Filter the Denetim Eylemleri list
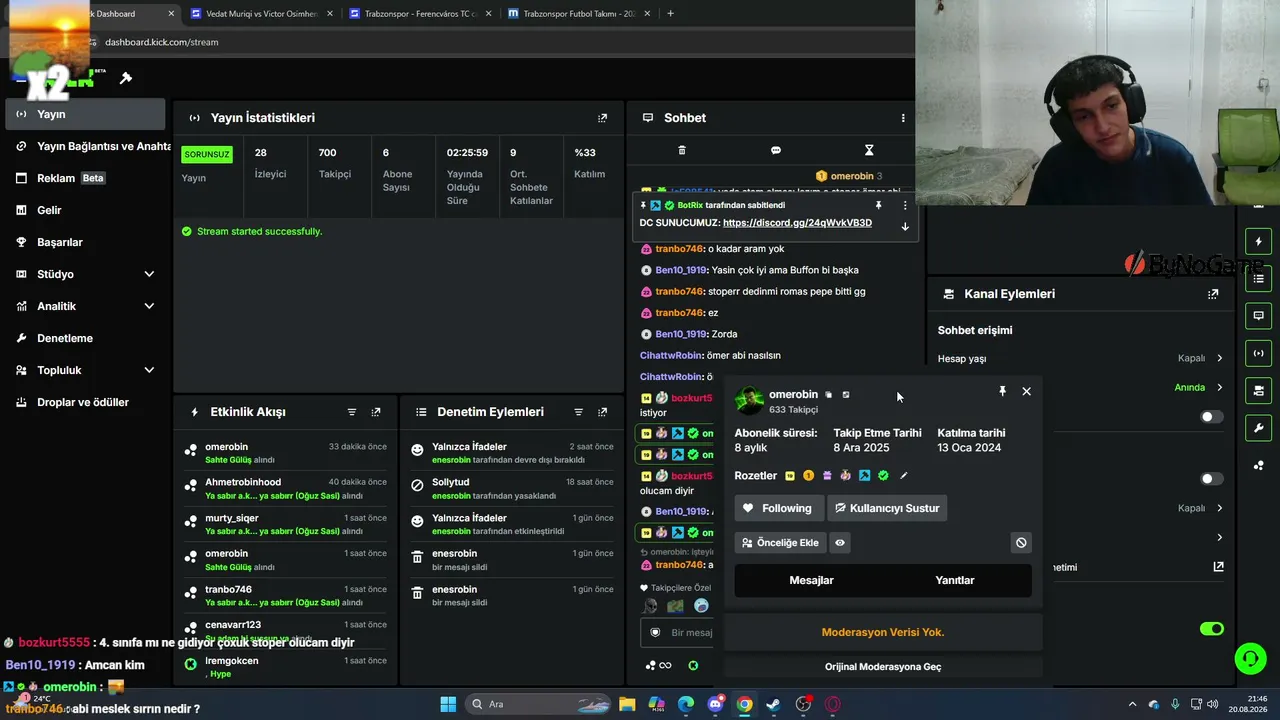The height and width of the screenshot is (720, 1280). point(578,412)
